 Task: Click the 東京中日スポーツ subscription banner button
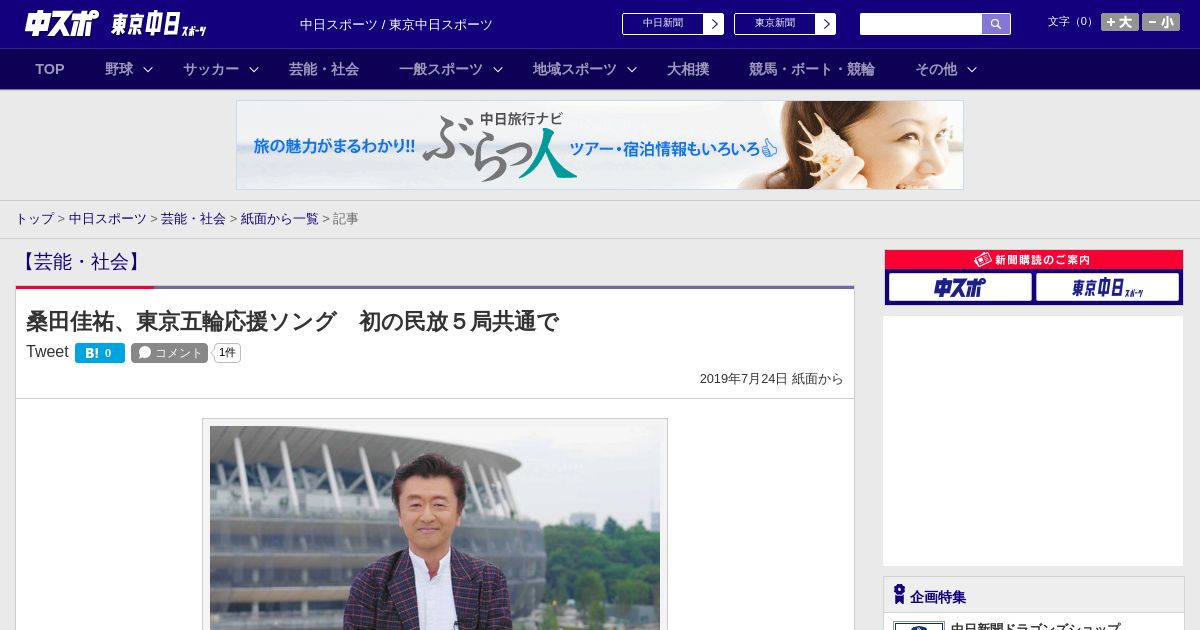[x=1107, y=288]
